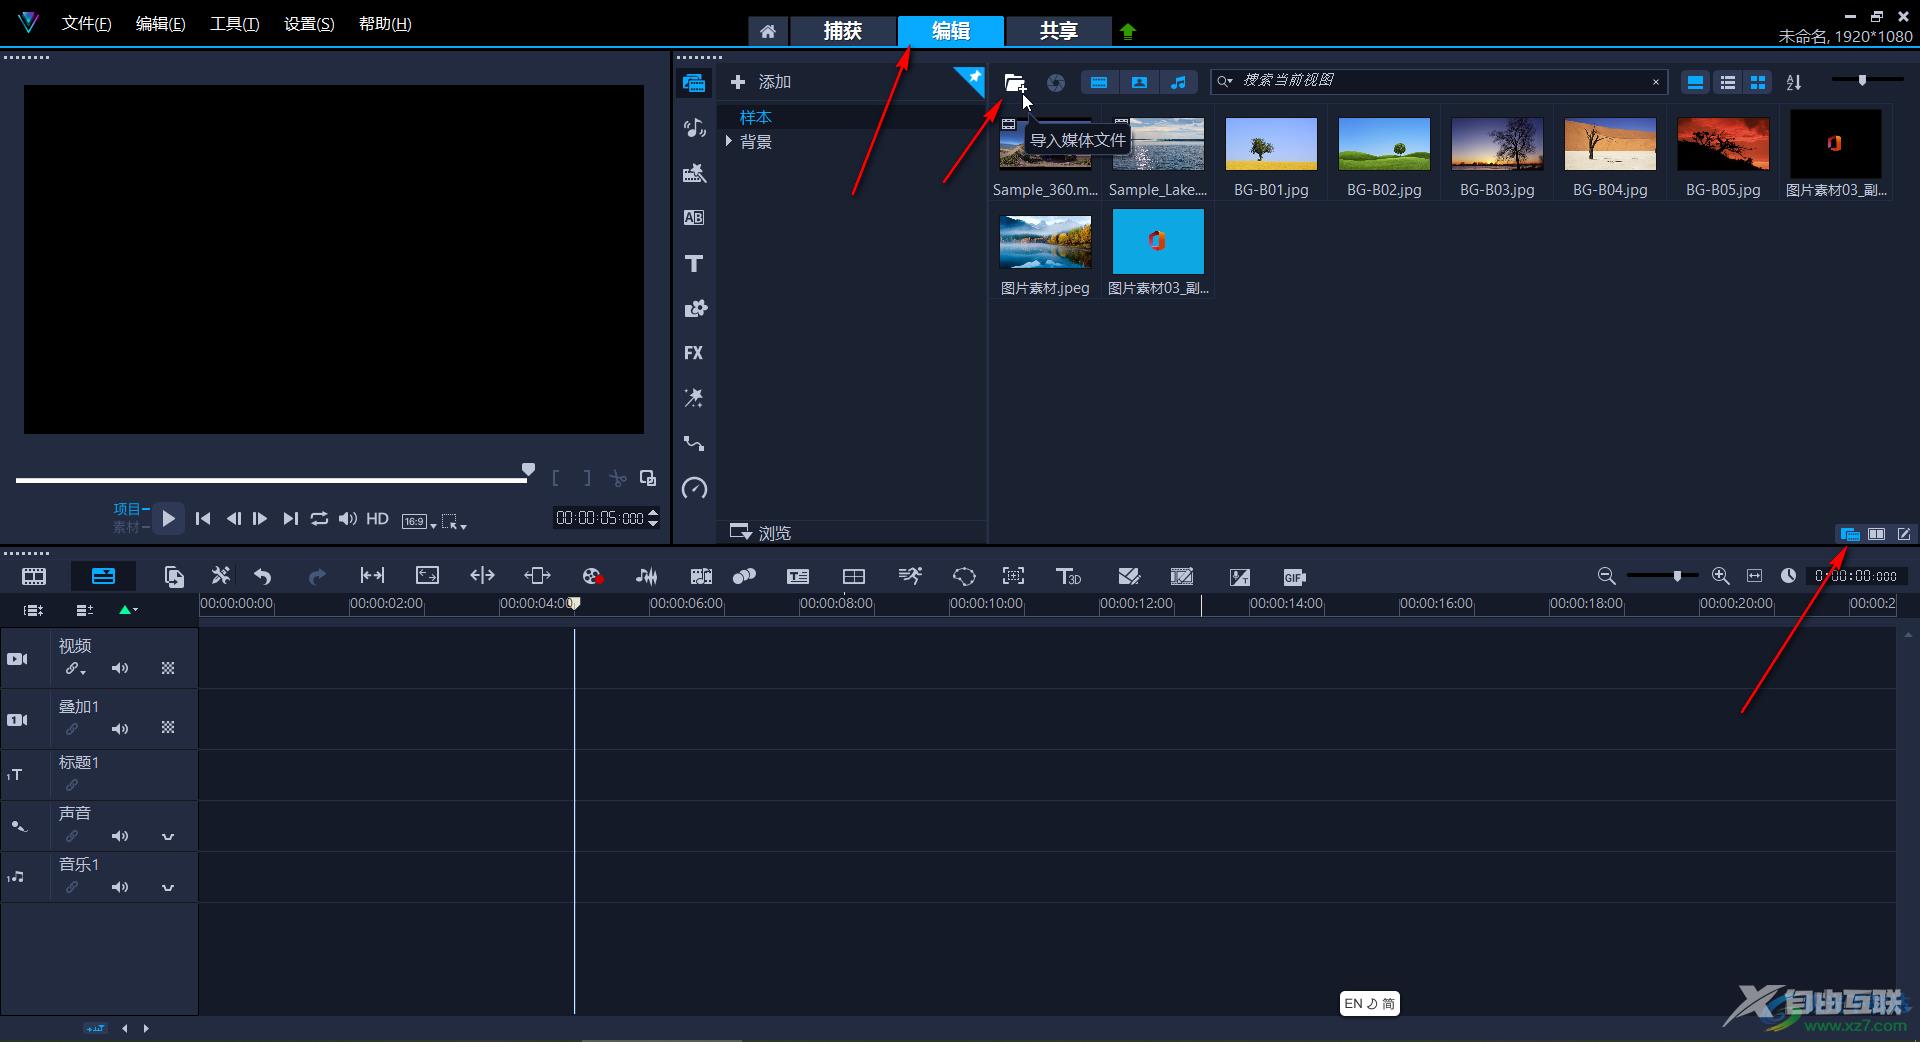Open the 16:9 aspect ratio dropdown
Screen dimensions: 1920x1042
point(419,521)
